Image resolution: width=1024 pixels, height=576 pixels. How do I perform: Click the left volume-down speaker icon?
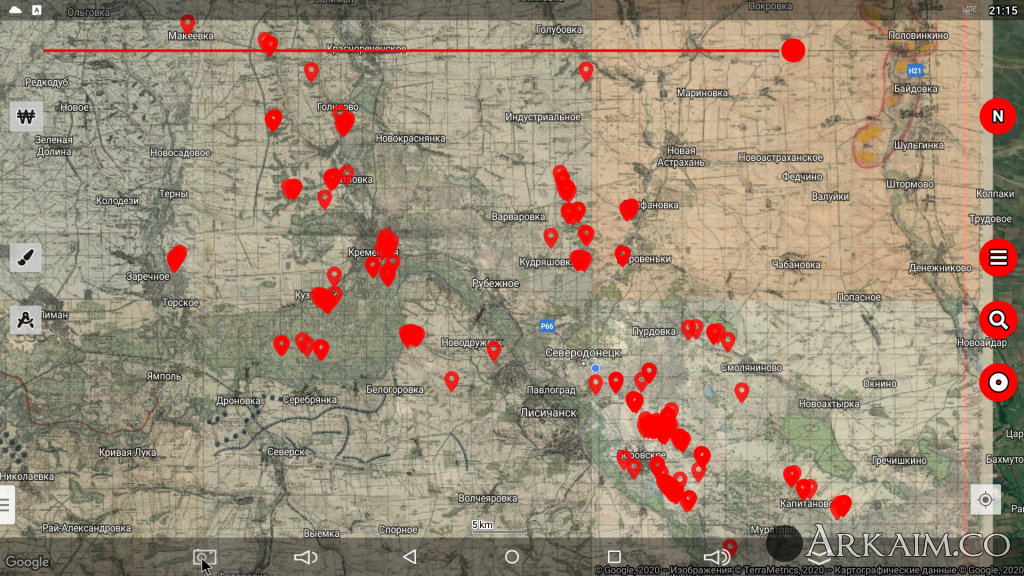(x=306, y=557)
